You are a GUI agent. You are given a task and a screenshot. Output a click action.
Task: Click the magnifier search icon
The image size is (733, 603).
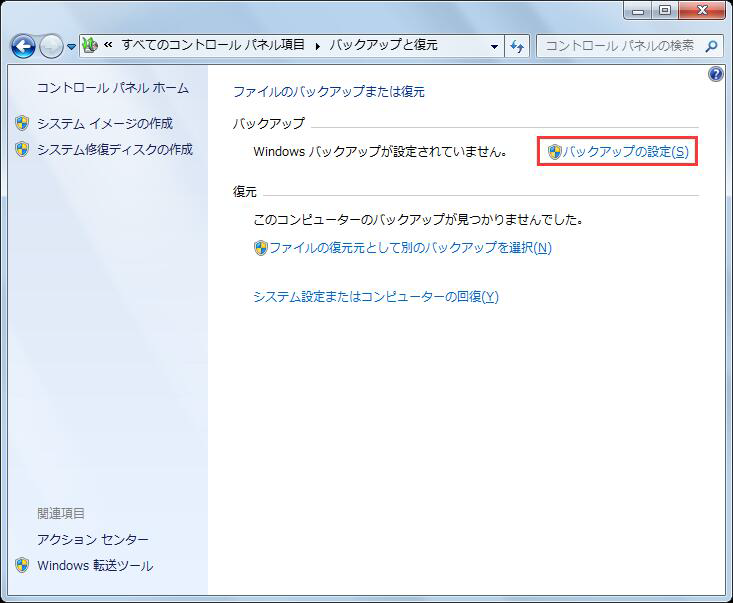[x=711, y=46]
